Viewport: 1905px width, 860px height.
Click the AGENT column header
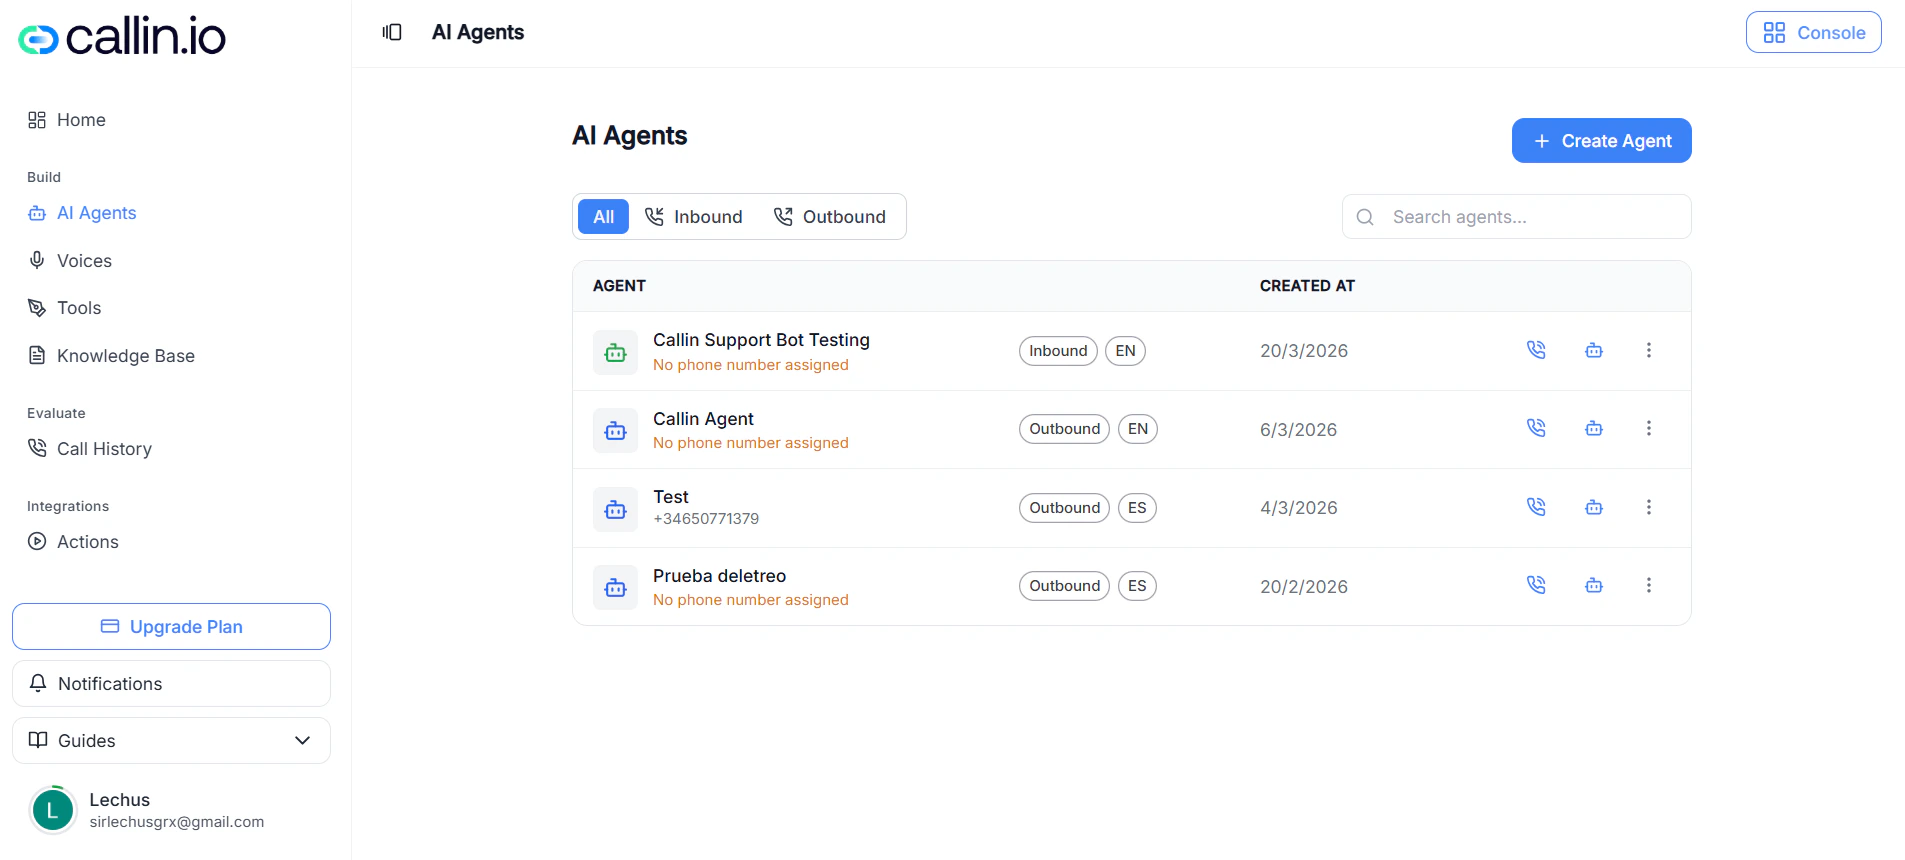(619, 286)
